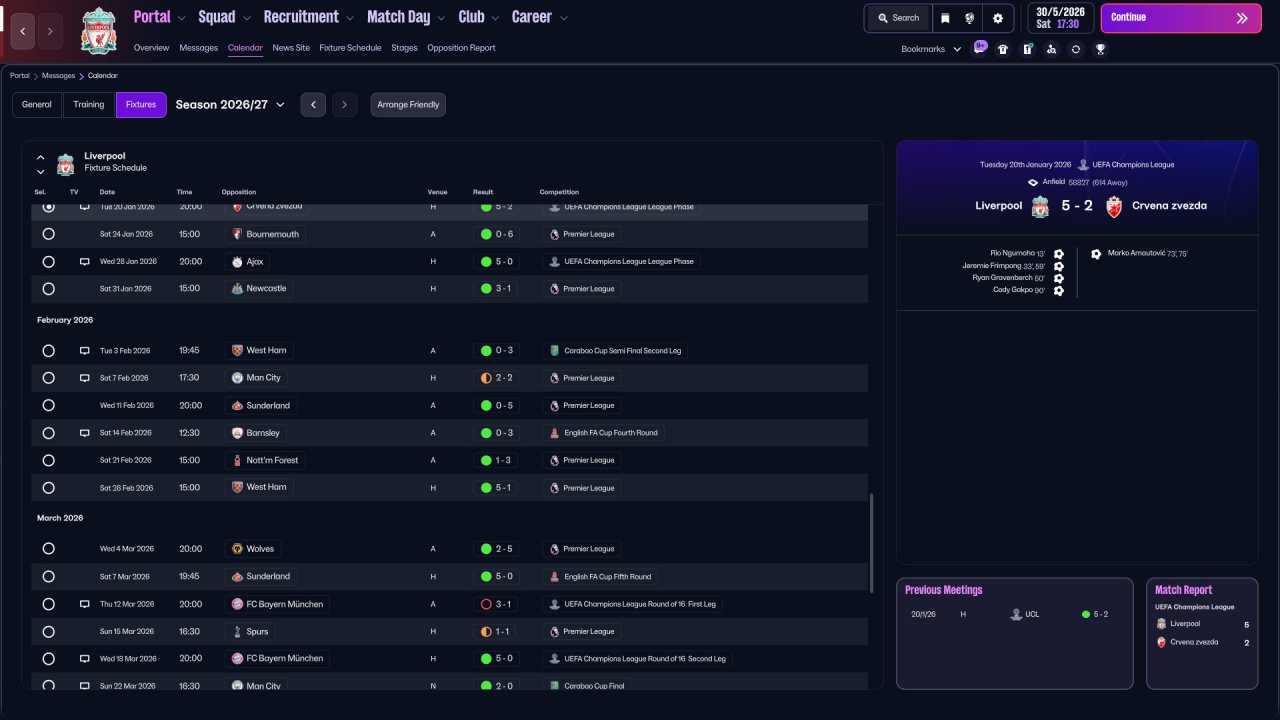The image size is (1280, 720).
Task: Open the globe world icon in top bar
Action: [970, 18]
